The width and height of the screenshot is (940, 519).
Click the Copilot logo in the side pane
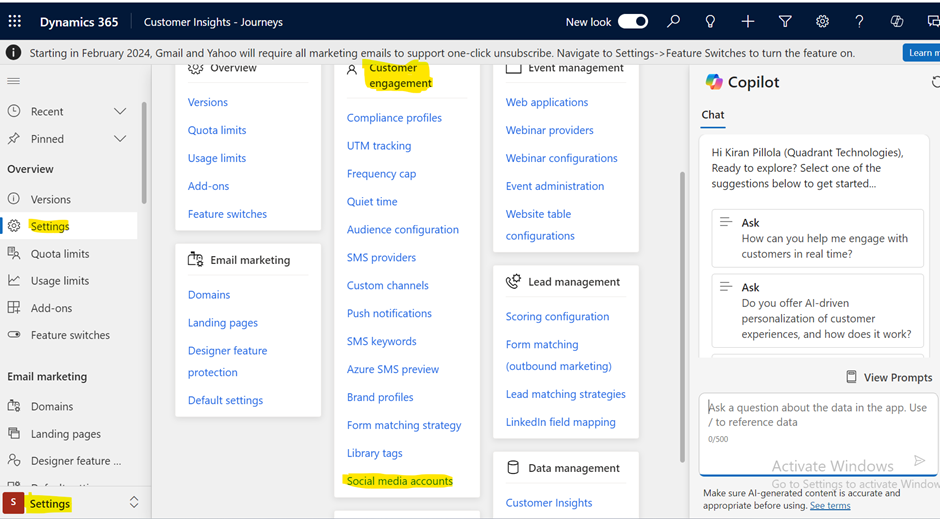tap(714, 82)
